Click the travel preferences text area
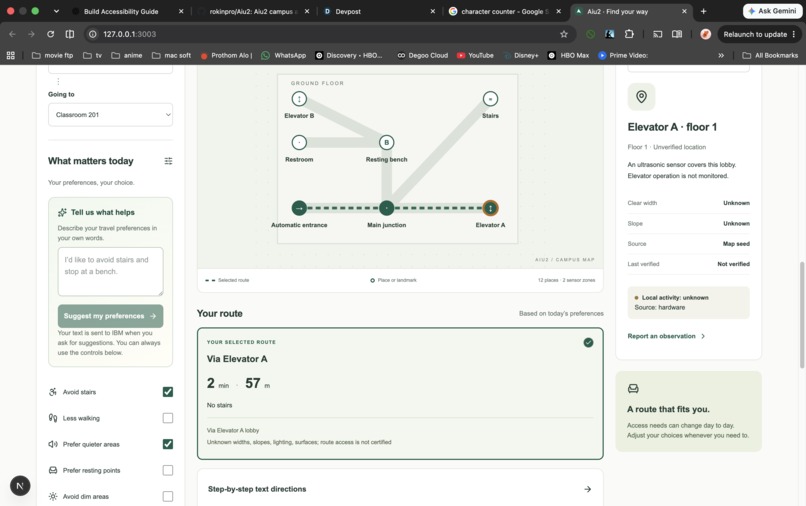Image resolution: width=806 pixels, height=506 pixels. point(111,272)
